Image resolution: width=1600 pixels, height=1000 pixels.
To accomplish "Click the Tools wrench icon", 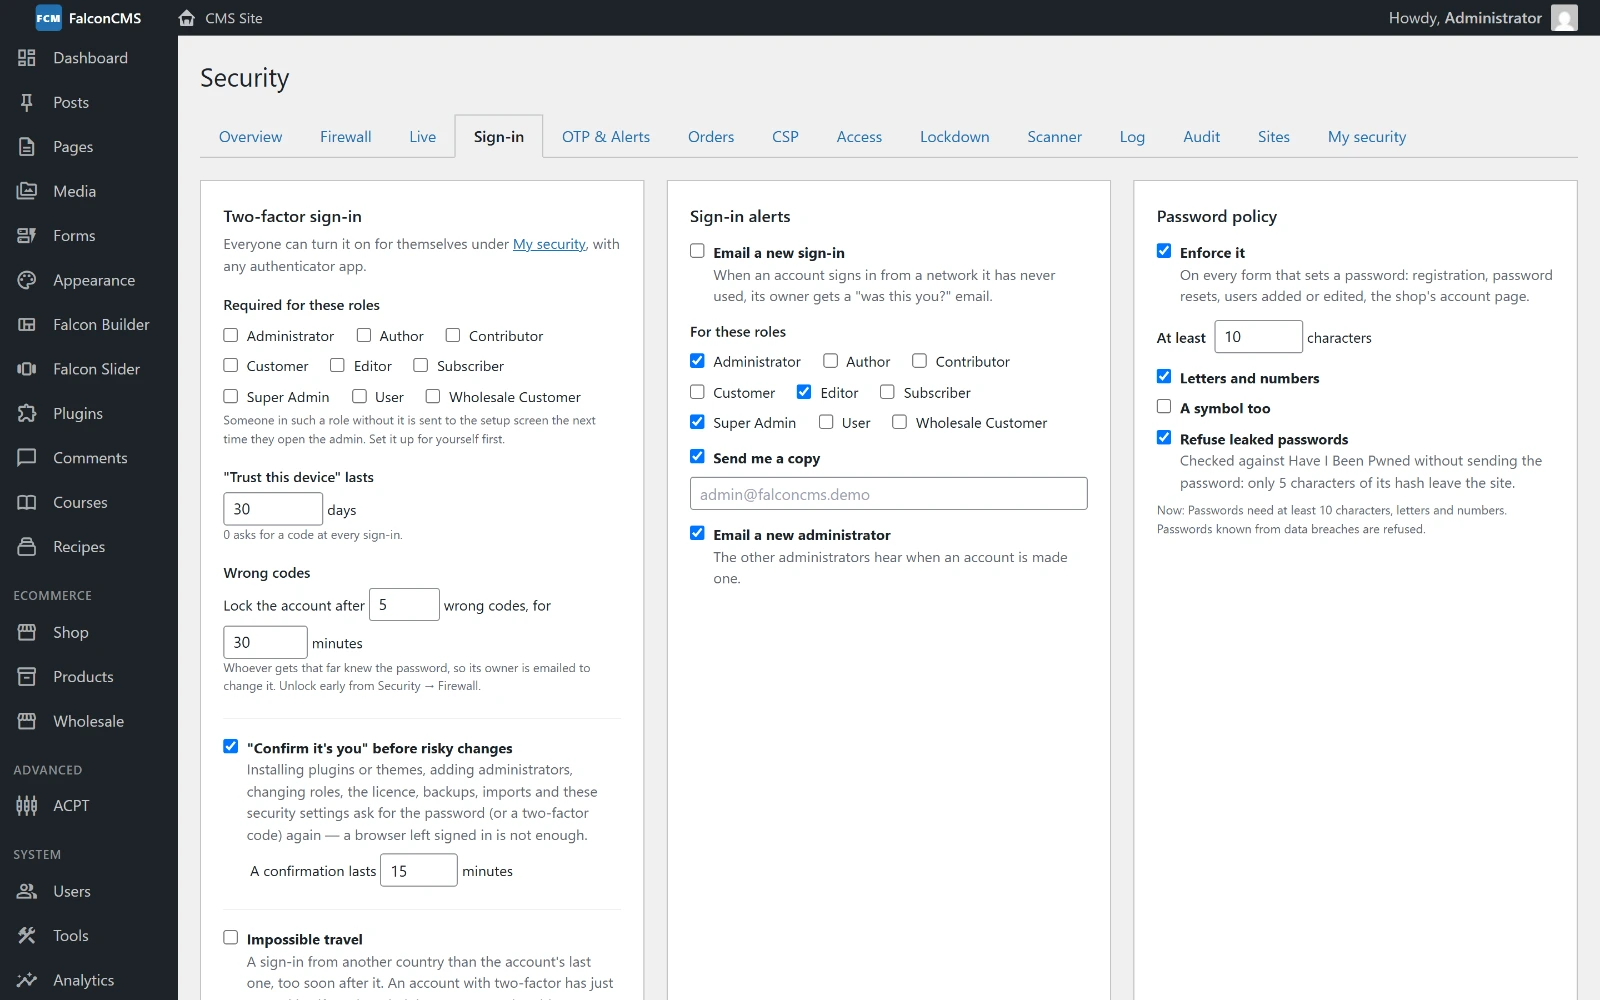I will click(27, 936).
